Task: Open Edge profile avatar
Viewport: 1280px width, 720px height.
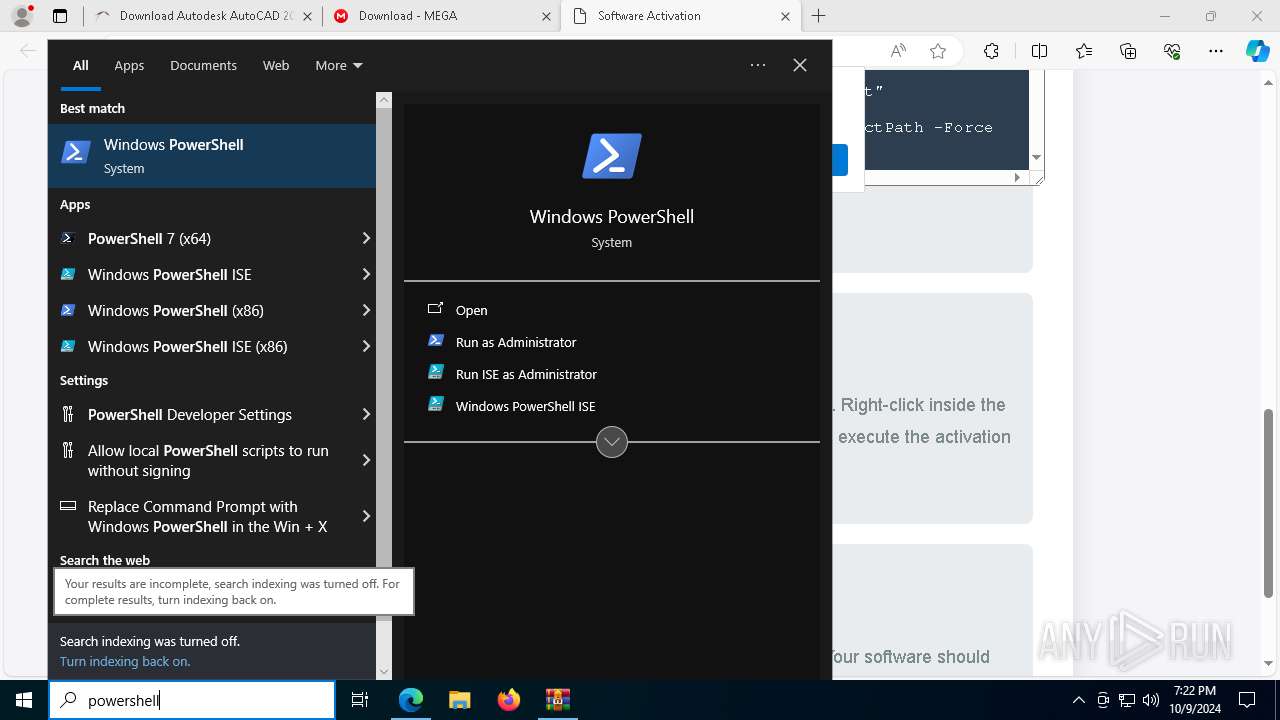Action: coord(22,16)
